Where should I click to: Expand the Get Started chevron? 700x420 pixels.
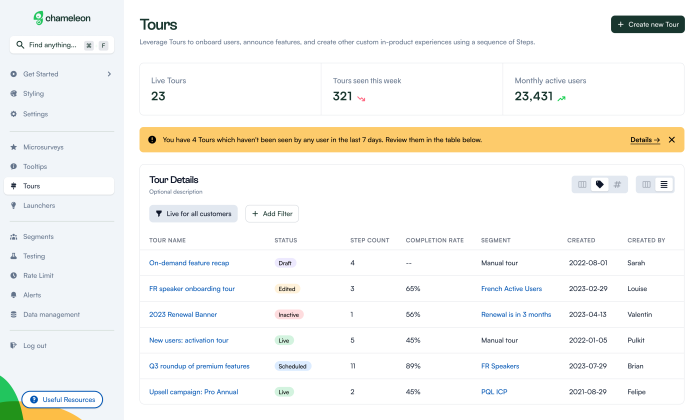pos(109,74)
